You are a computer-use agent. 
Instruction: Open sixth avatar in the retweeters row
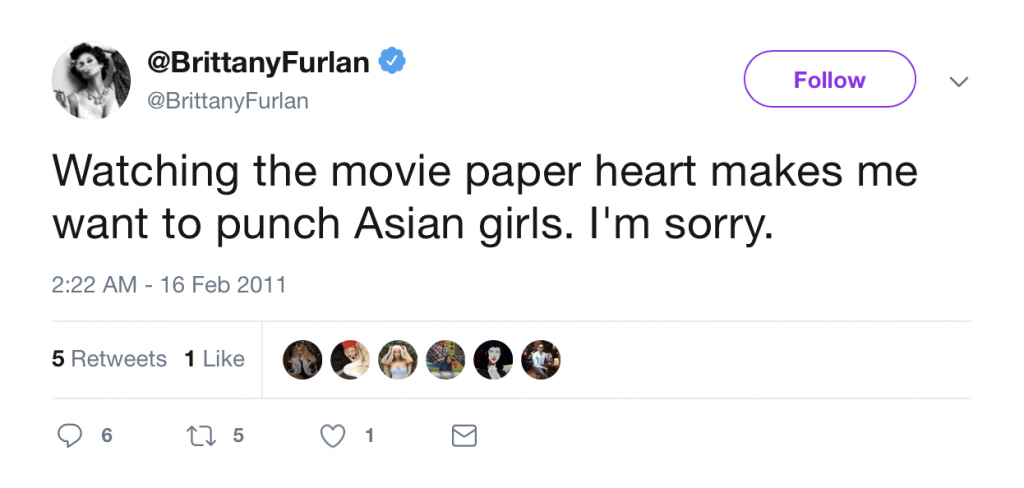(541, 359)
